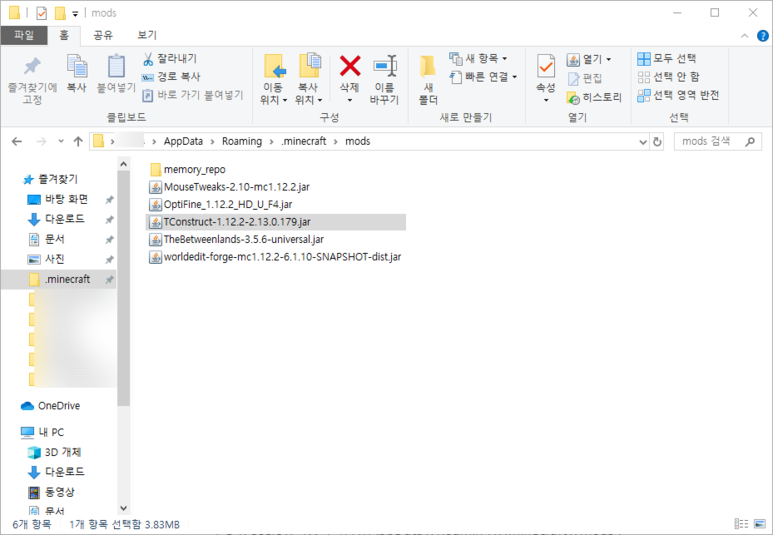The image size is (773, 535).
Task: Open 이동 위치 (Move to) menu
Action: click(x=274, y=80)
